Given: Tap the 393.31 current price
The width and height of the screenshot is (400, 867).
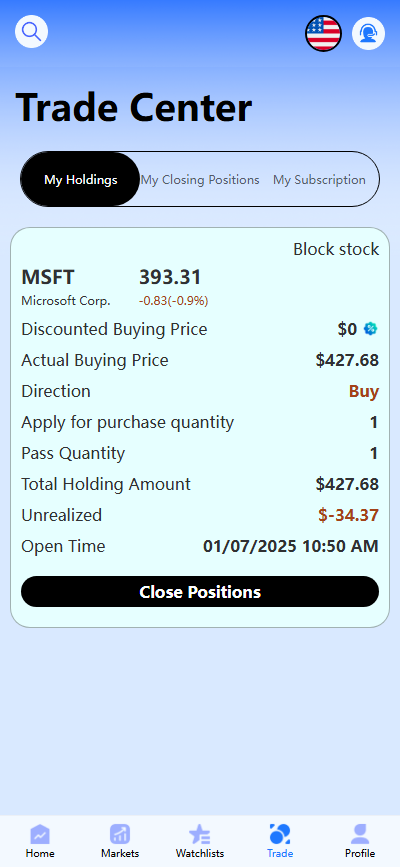Looking at the screenshot, I should pos(170,277).
